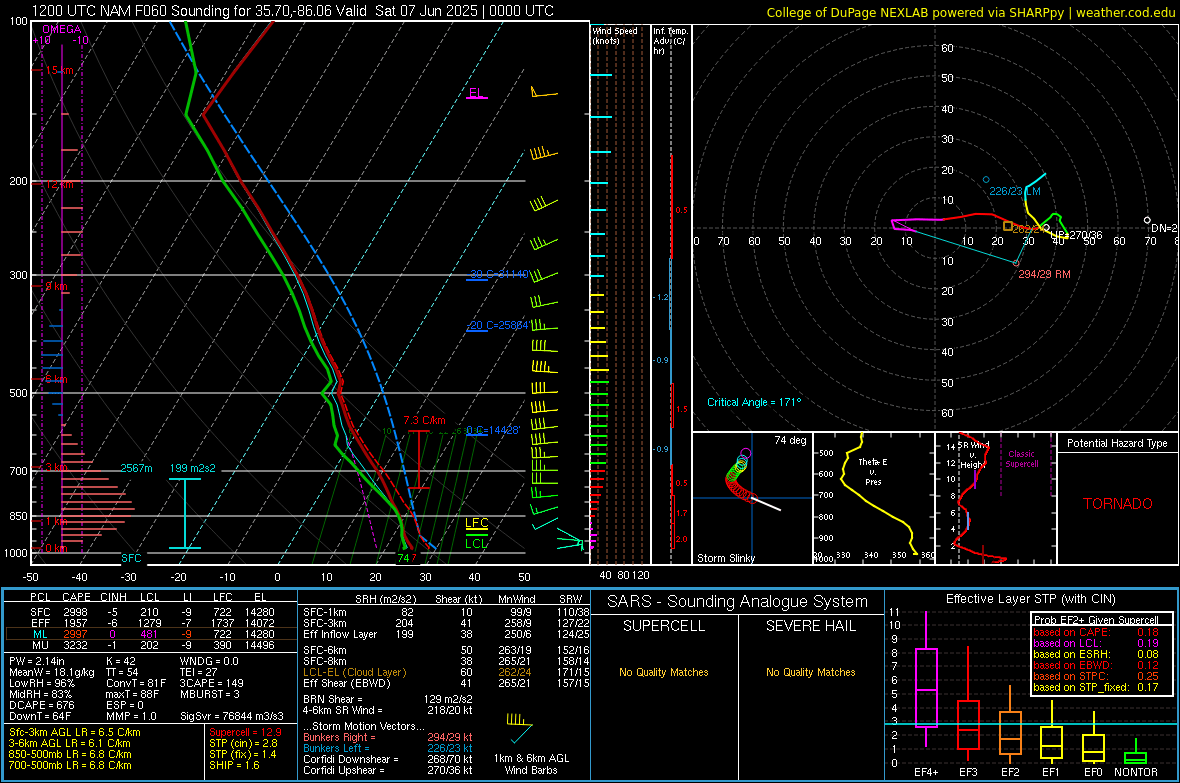Image resolution: width=1180 pixels, height=783 pixels.
Task: Click the STP (cin) = 2.8 value
Action: tap(243, 743)
